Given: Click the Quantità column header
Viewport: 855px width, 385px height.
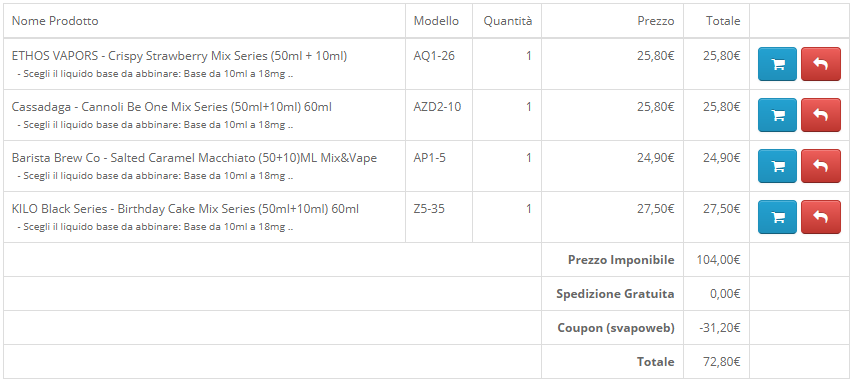Looking at the screenshot, I should tap(508, 21).
